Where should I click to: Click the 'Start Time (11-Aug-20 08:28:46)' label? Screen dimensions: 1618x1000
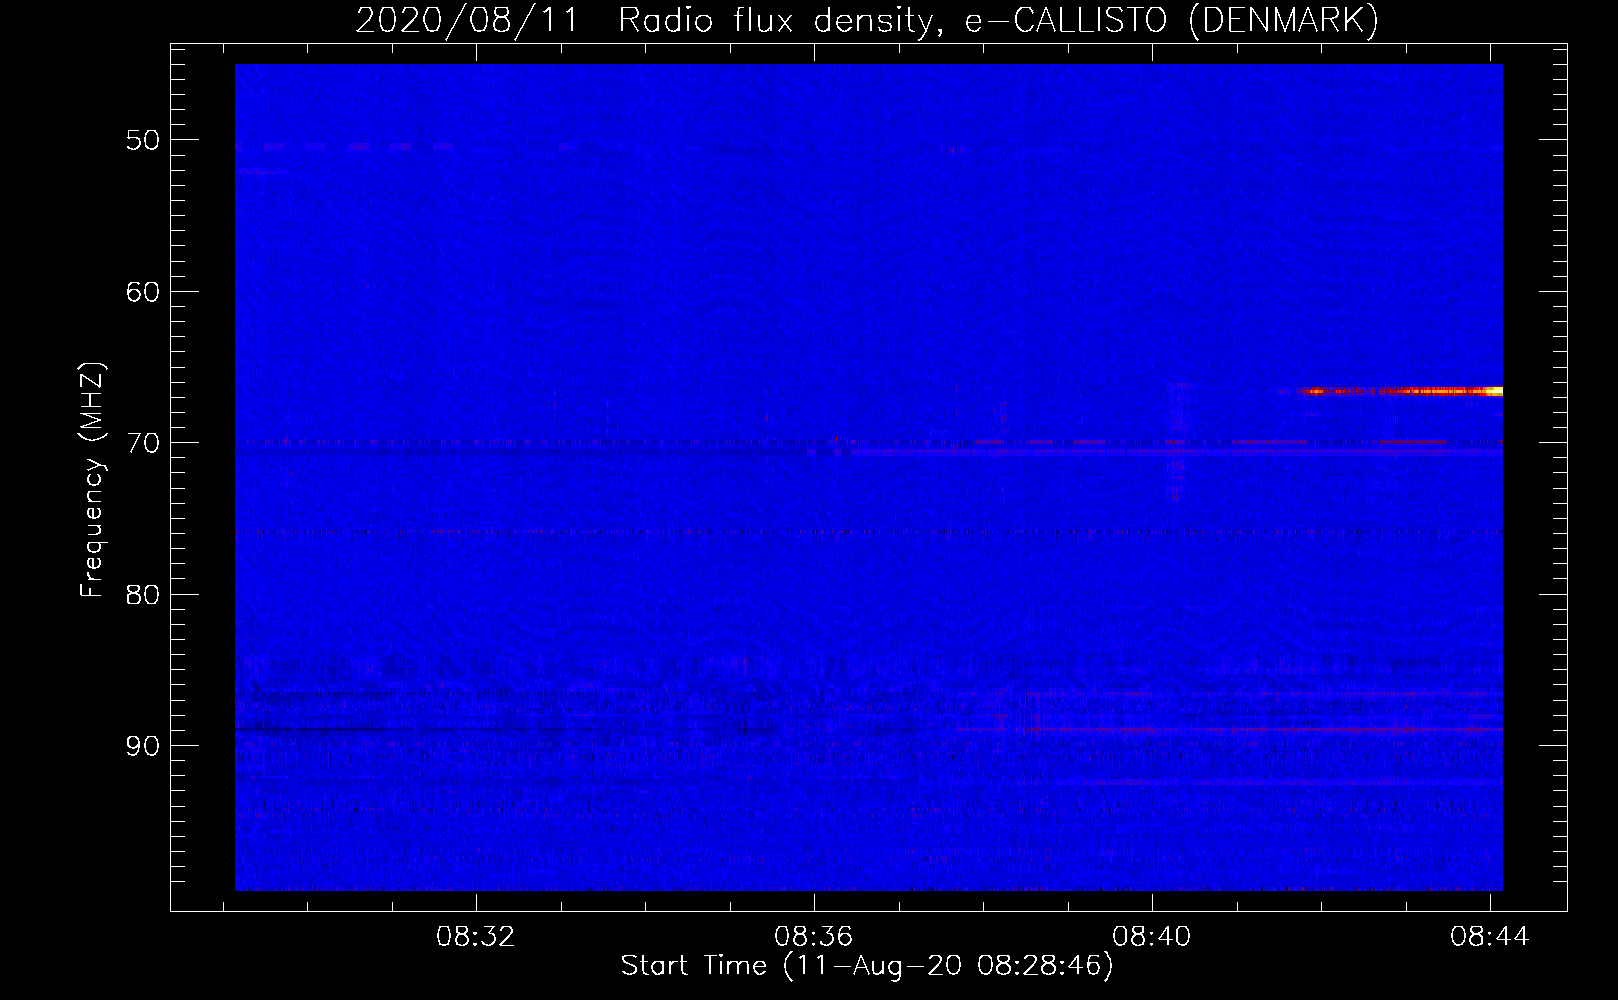(x=867, y=966)
